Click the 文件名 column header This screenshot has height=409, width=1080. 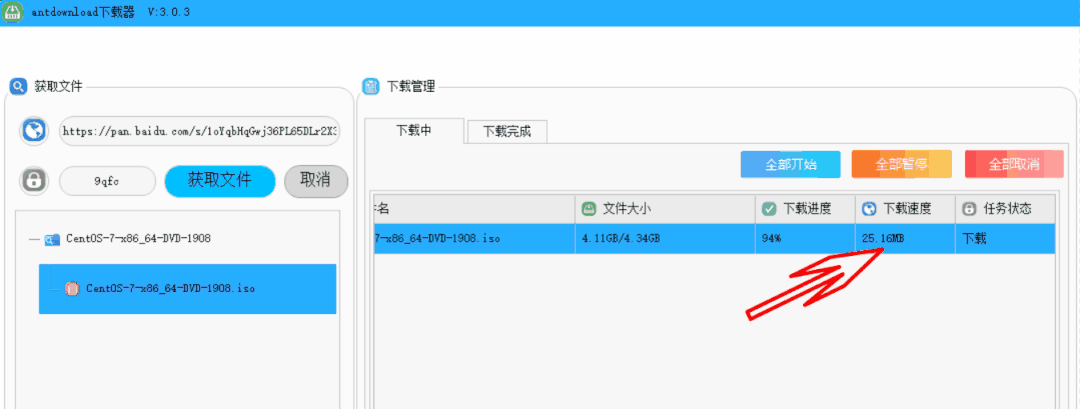(x=474, y=209)
